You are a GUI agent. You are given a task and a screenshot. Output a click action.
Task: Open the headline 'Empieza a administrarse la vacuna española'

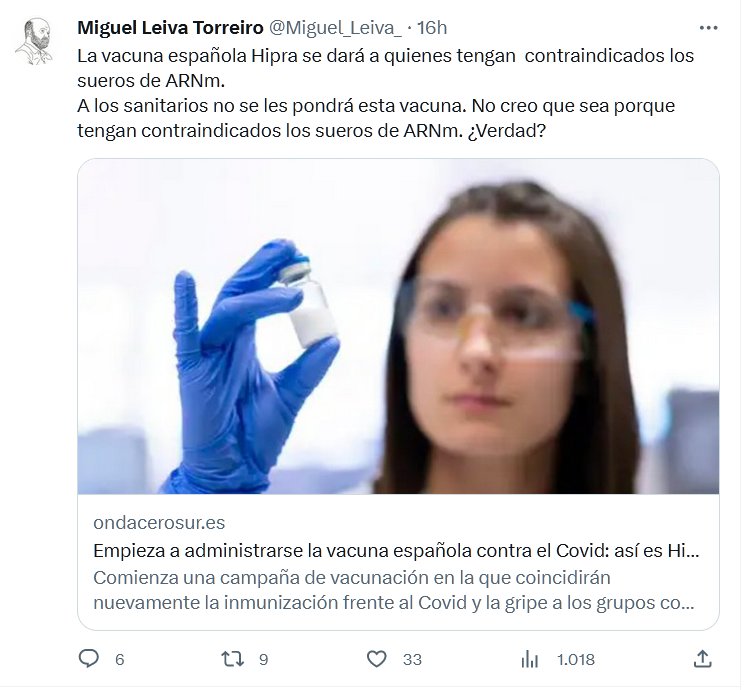coord(396,550)
